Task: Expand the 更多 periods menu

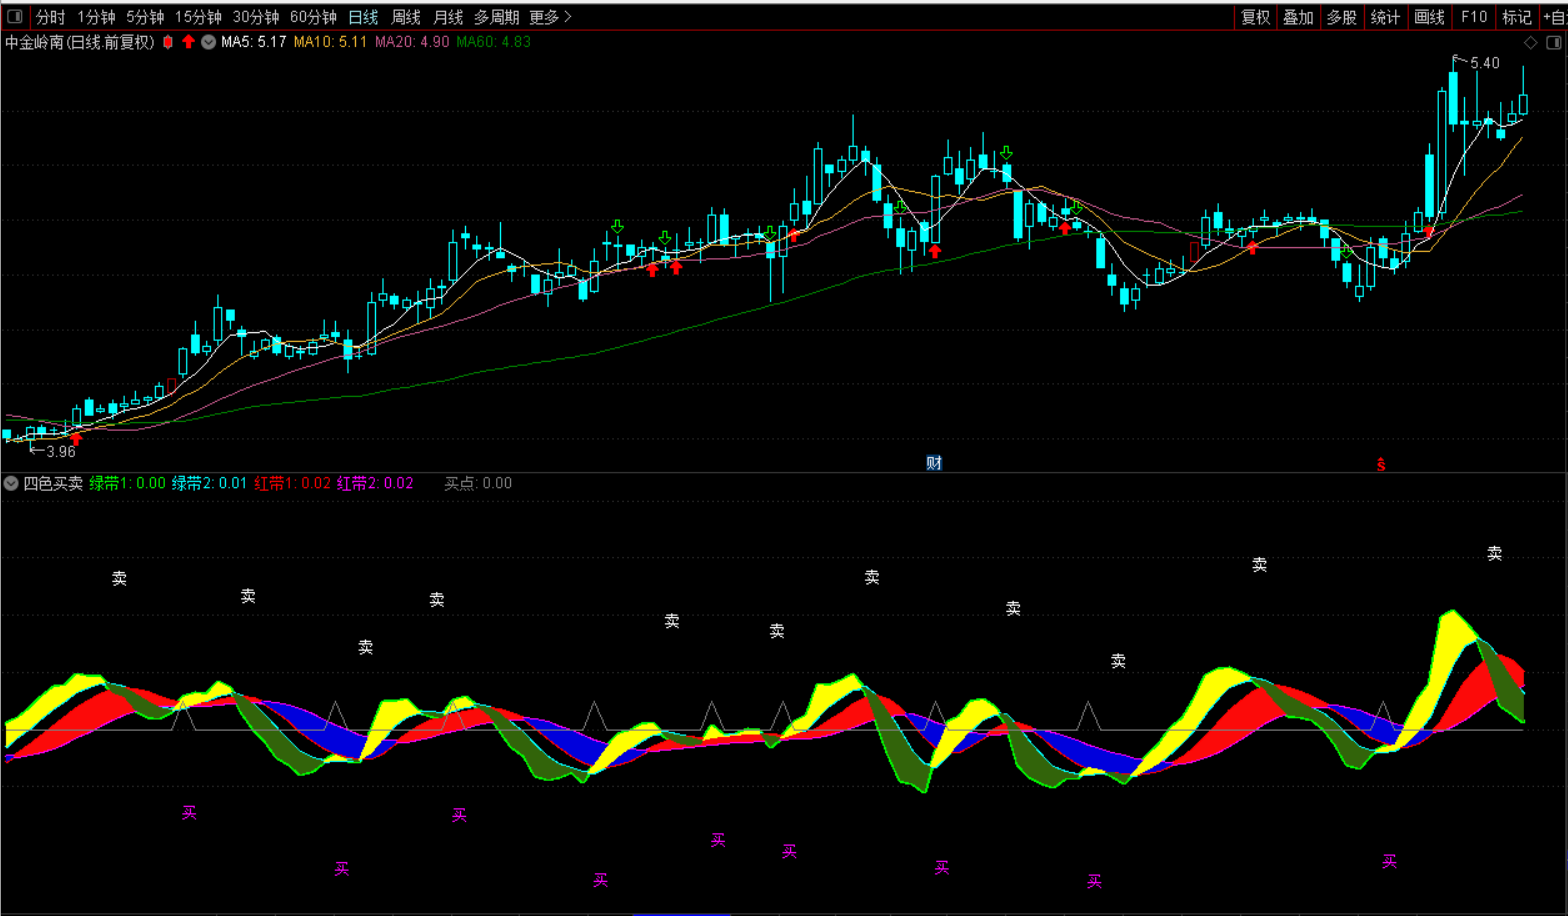Action: tap(551, 17)
